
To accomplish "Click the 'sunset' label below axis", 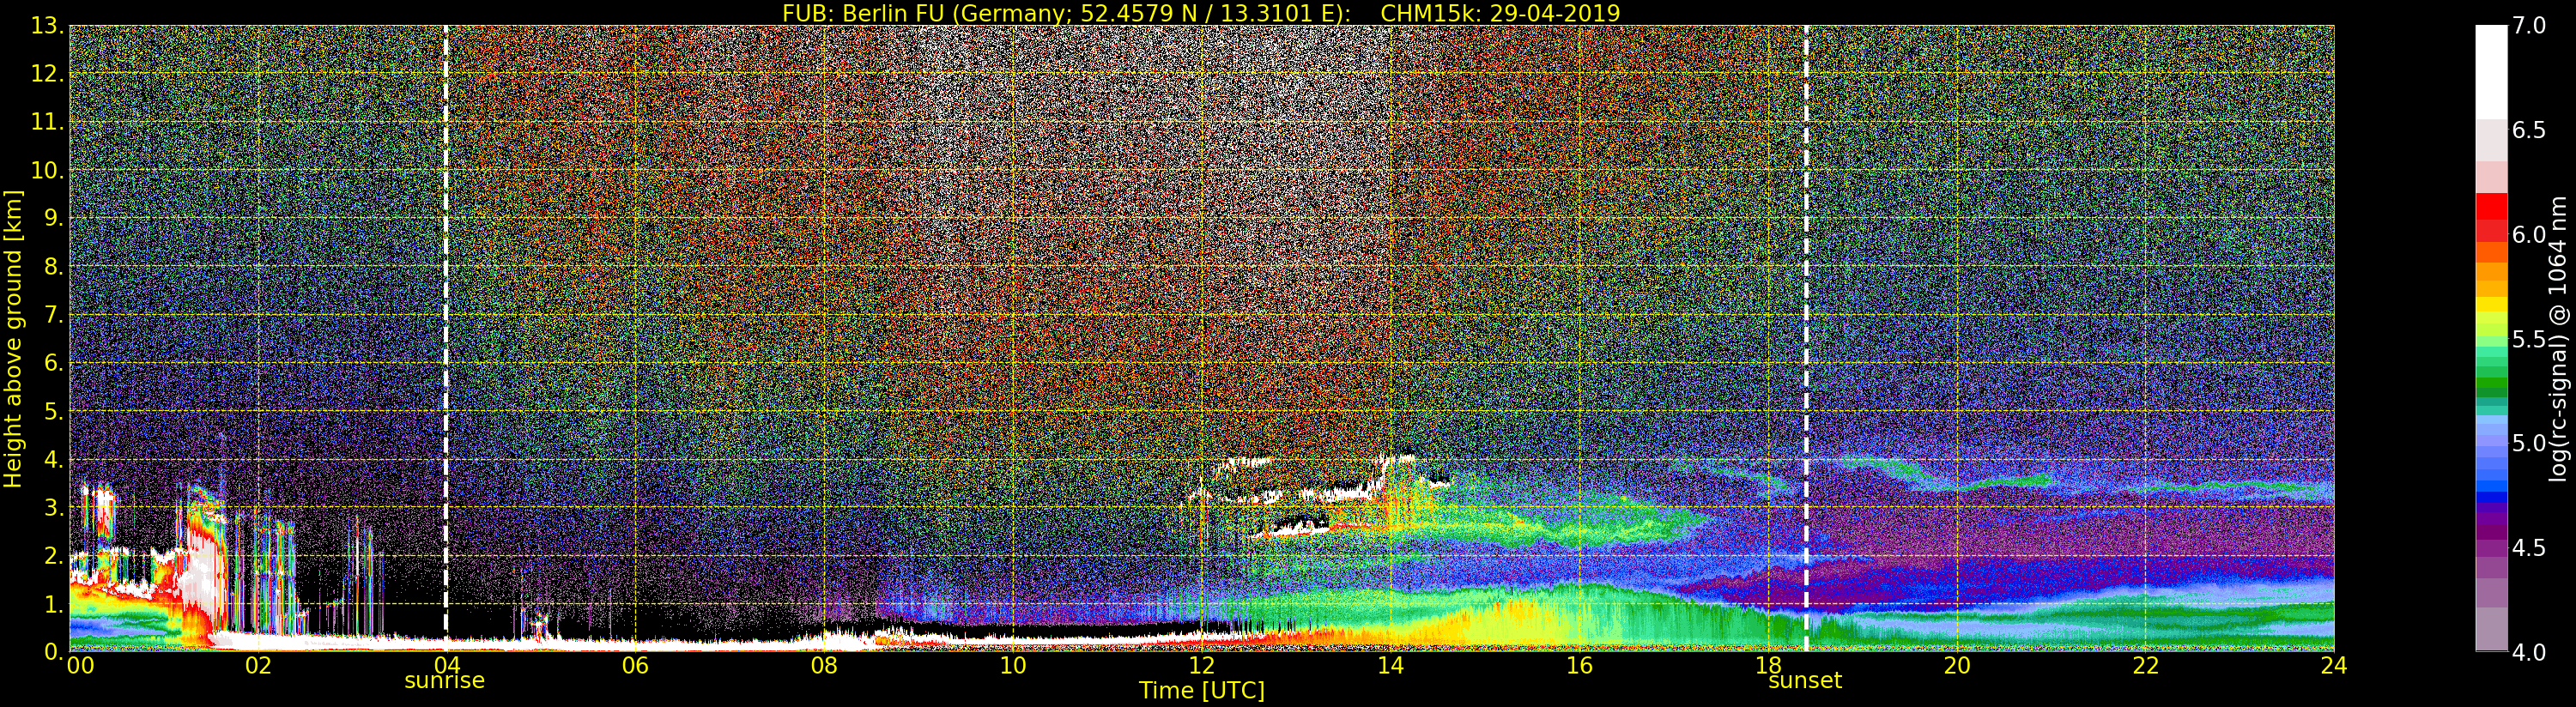I will (1805, 681).
